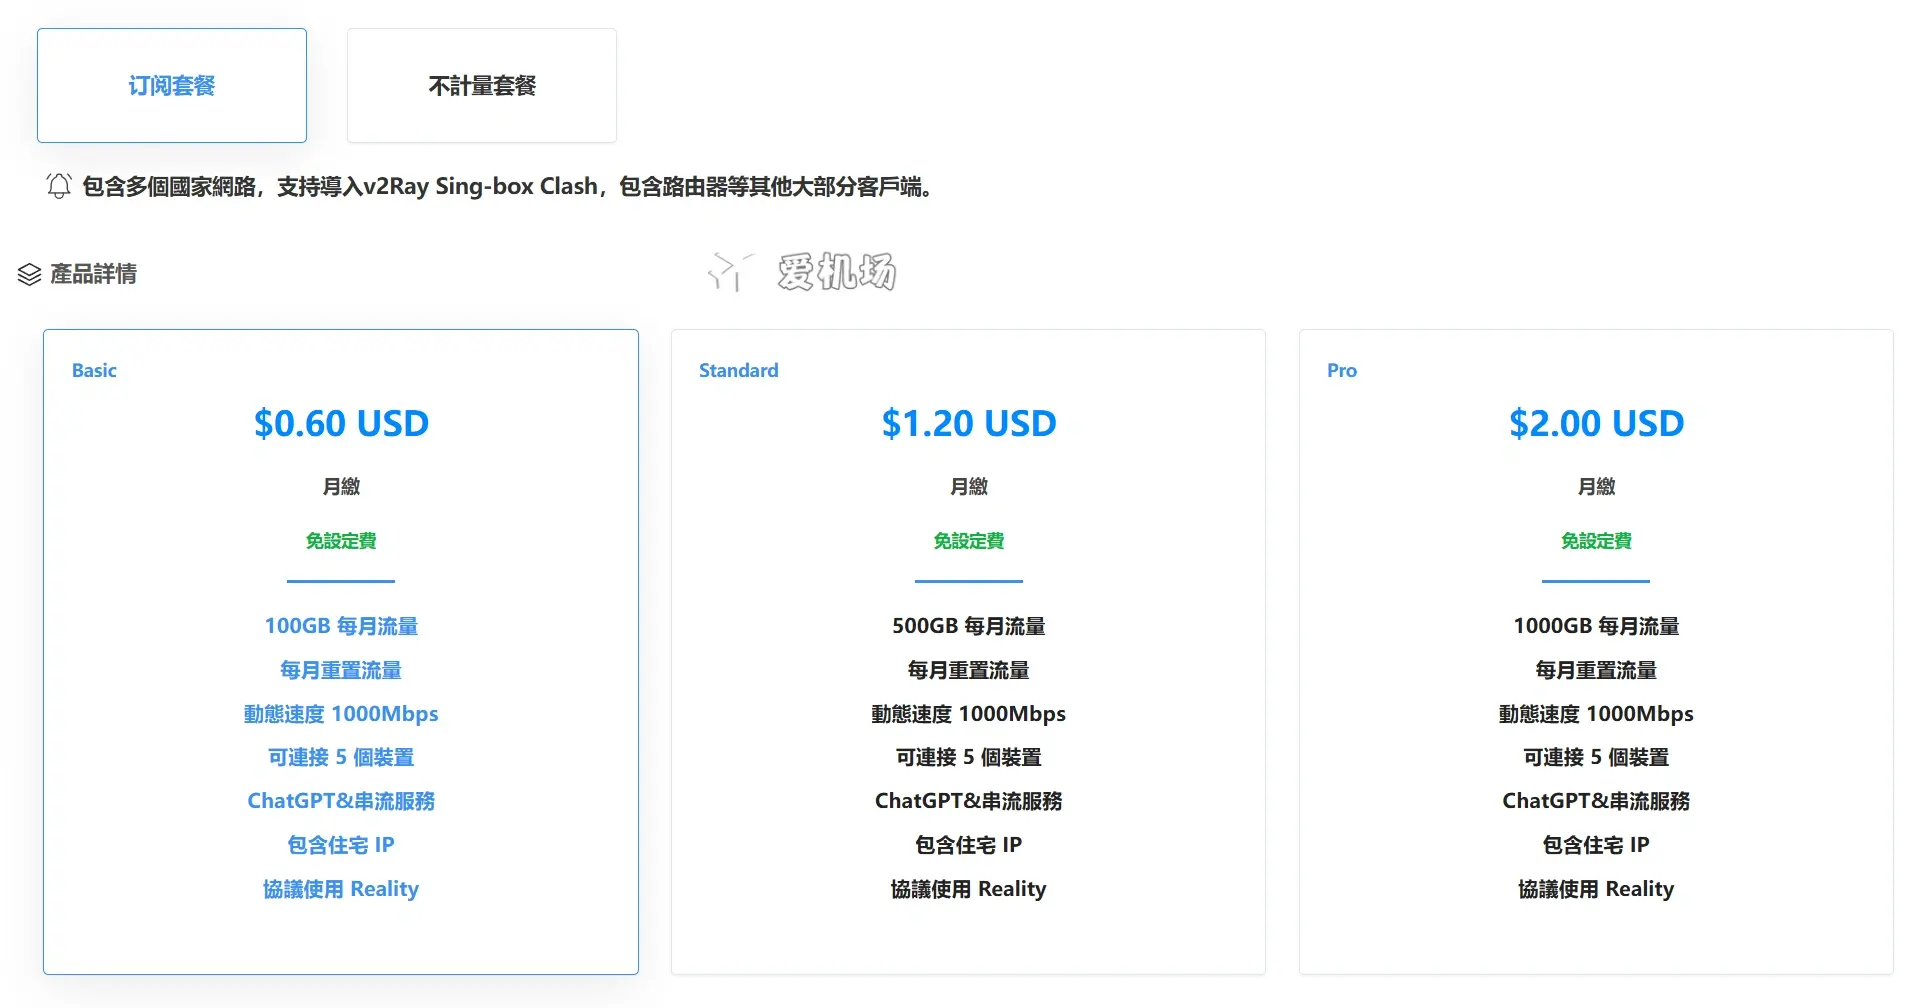Screen dimensions: 1932x1008
Task: Click 500GB 每月流量 in Standard plan
Action: 968,626
